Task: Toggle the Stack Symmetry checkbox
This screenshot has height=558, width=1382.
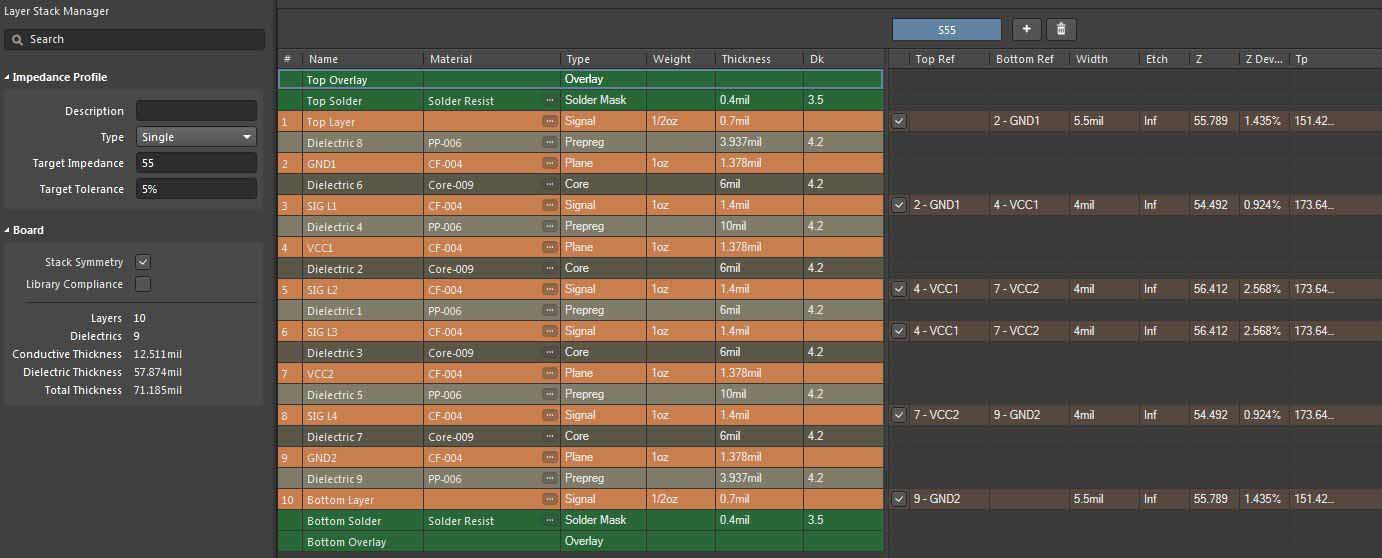Action: 143,262
